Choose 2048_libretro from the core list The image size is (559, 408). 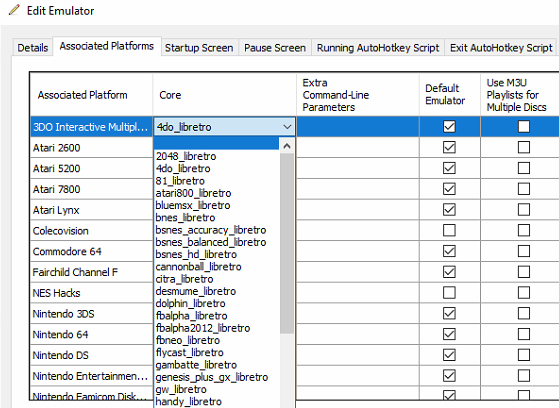pyautogui.click(x=216, y=156)
